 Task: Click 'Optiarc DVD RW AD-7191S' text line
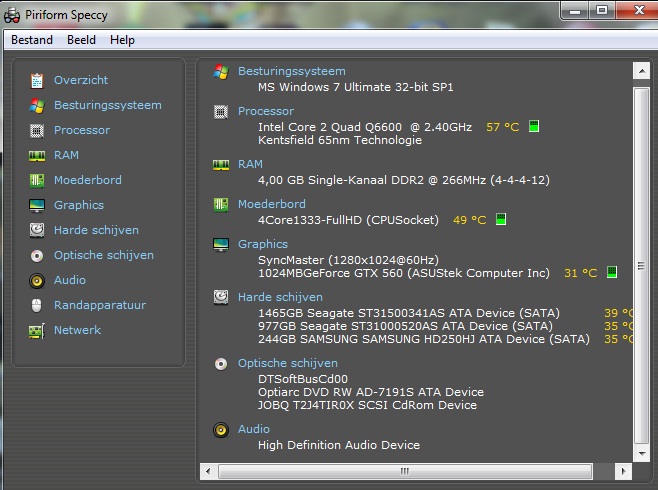click(371, 392)
